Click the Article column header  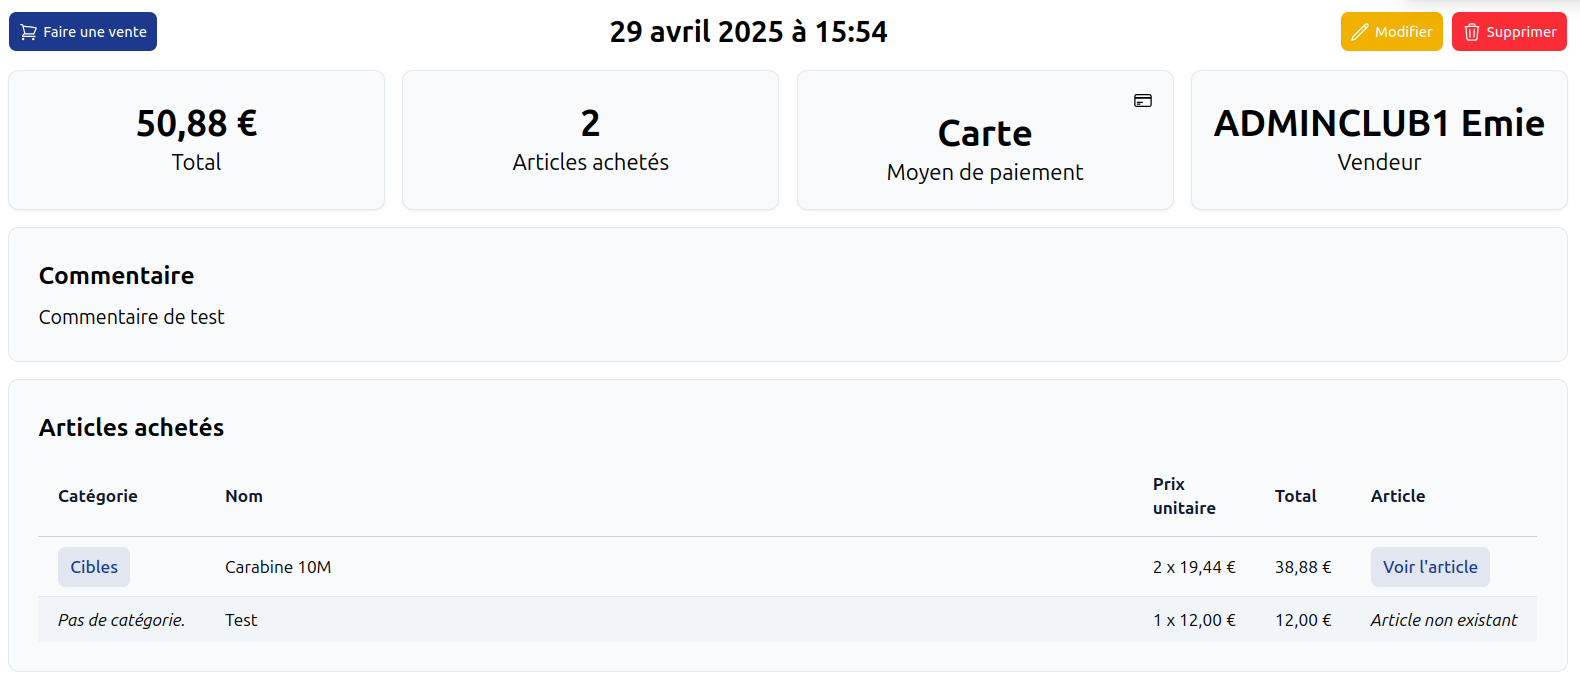1398,496
